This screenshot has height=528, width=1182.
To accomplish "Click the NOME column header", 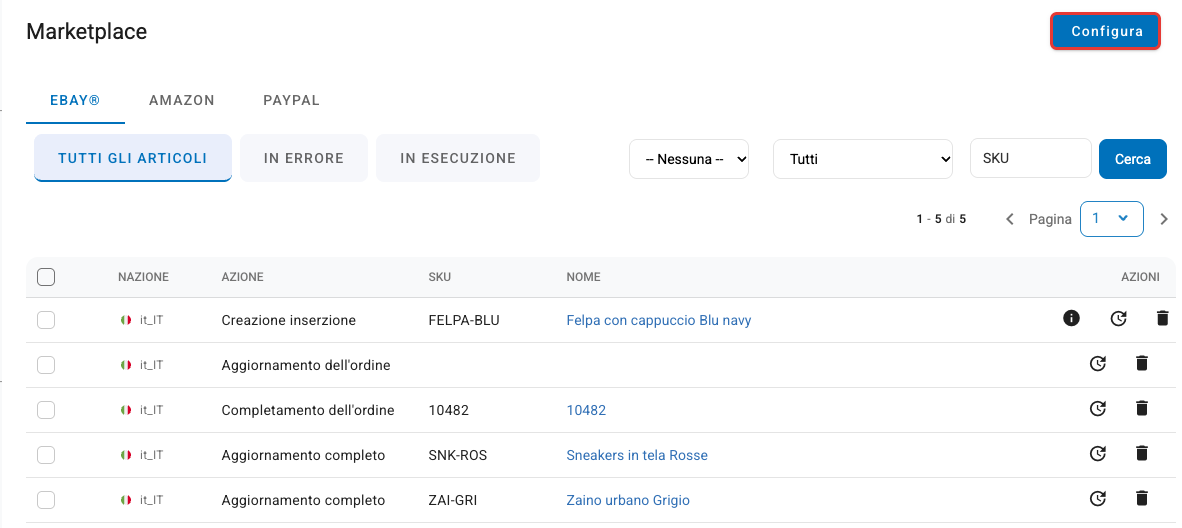I will click(x=583, y=277).
